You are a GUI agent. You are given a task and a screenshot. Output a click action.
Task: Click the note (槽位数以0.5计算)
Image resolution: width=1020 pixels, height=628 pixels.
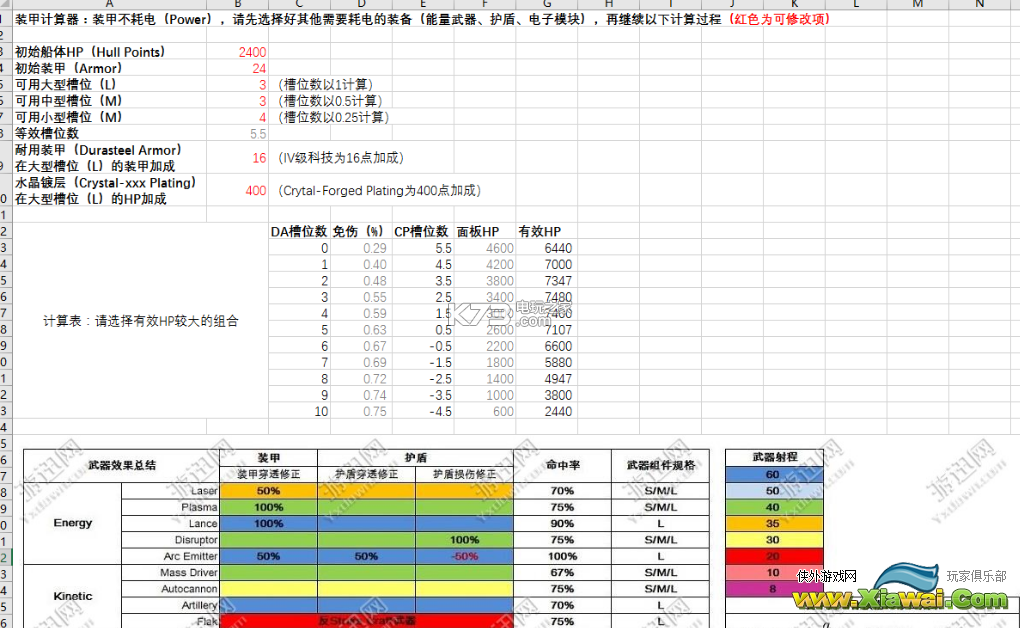pos(330,101)
